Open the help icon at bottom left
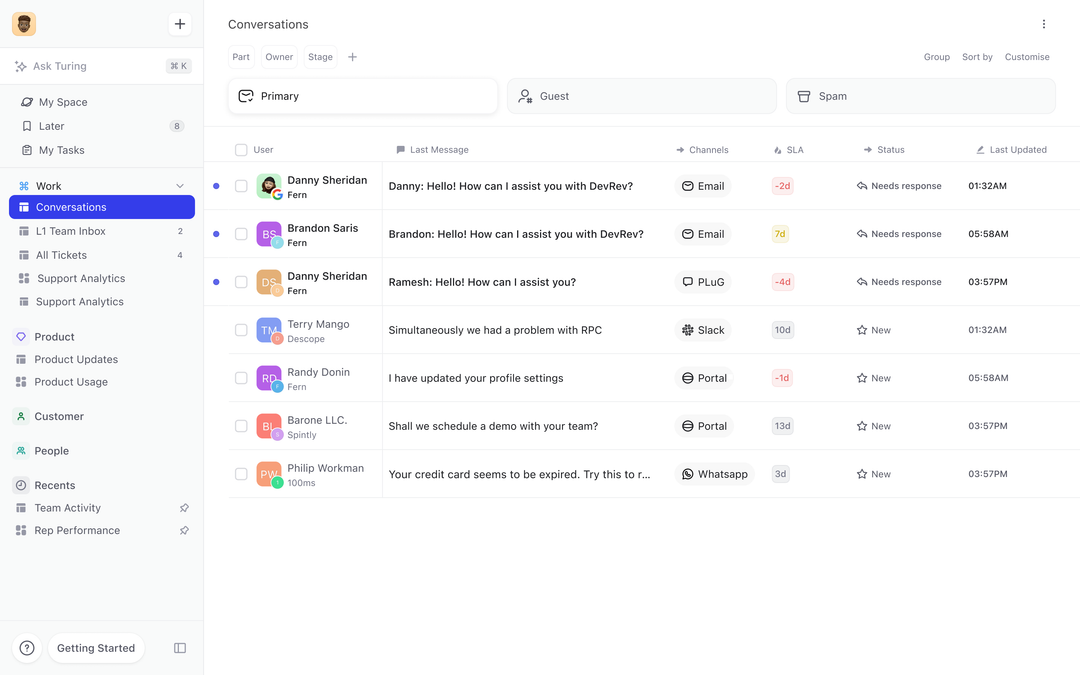 pyautogui.click(x=26, y=648)
